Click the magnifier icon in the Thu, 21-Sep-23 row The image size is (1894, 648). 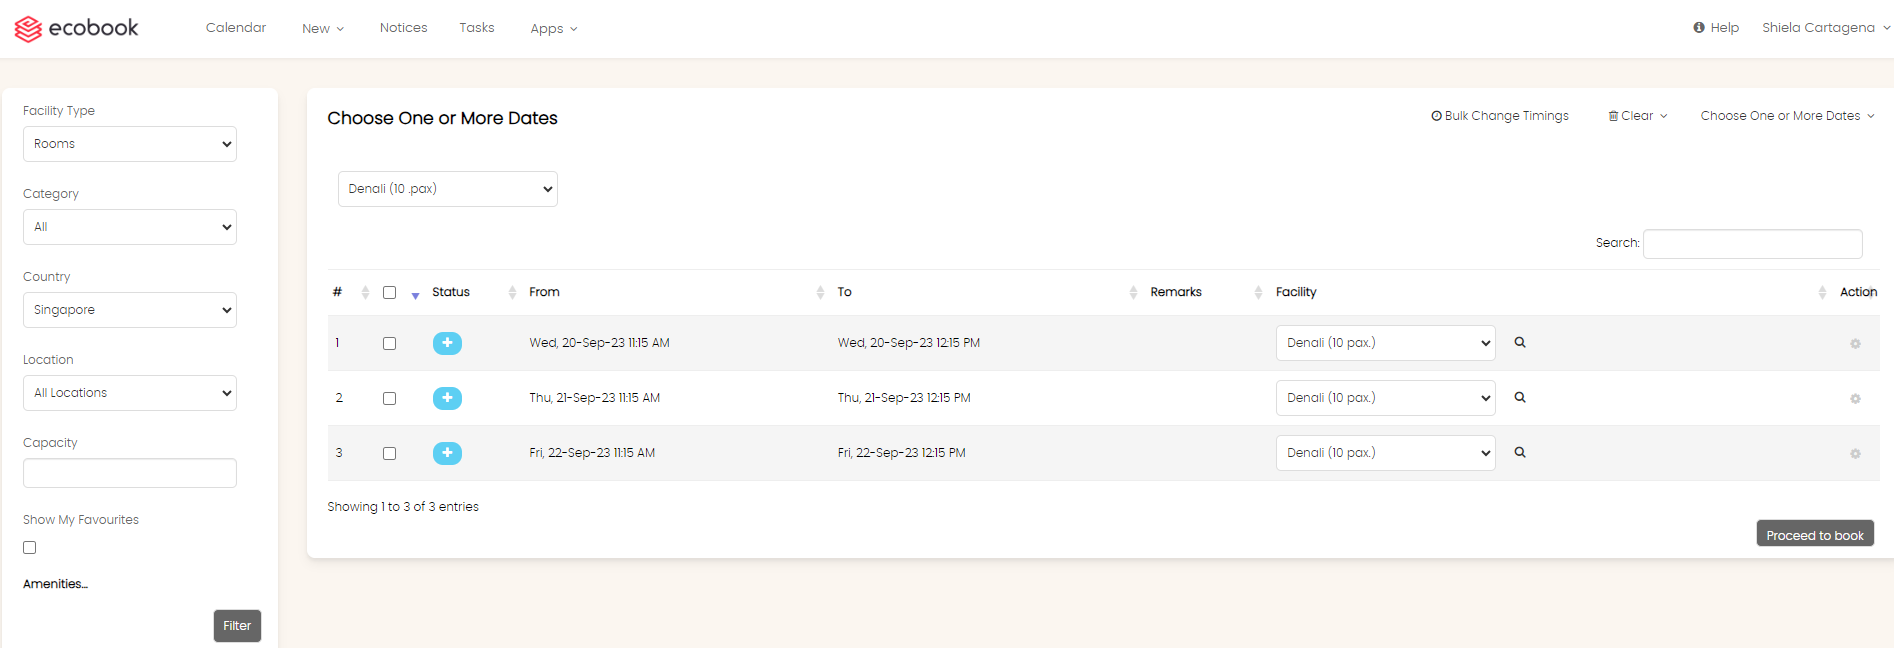pos(1520,398)
